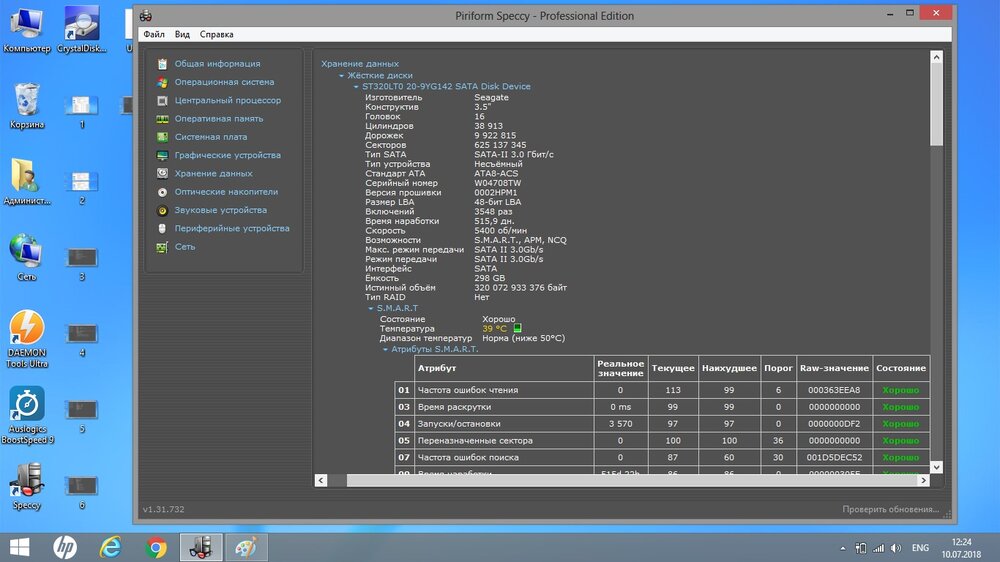This screenshot has height=562, width=1000.
Task: Collapse the ST320LT0 20-9YG142 disk node
Action: (x=355, y=87)
